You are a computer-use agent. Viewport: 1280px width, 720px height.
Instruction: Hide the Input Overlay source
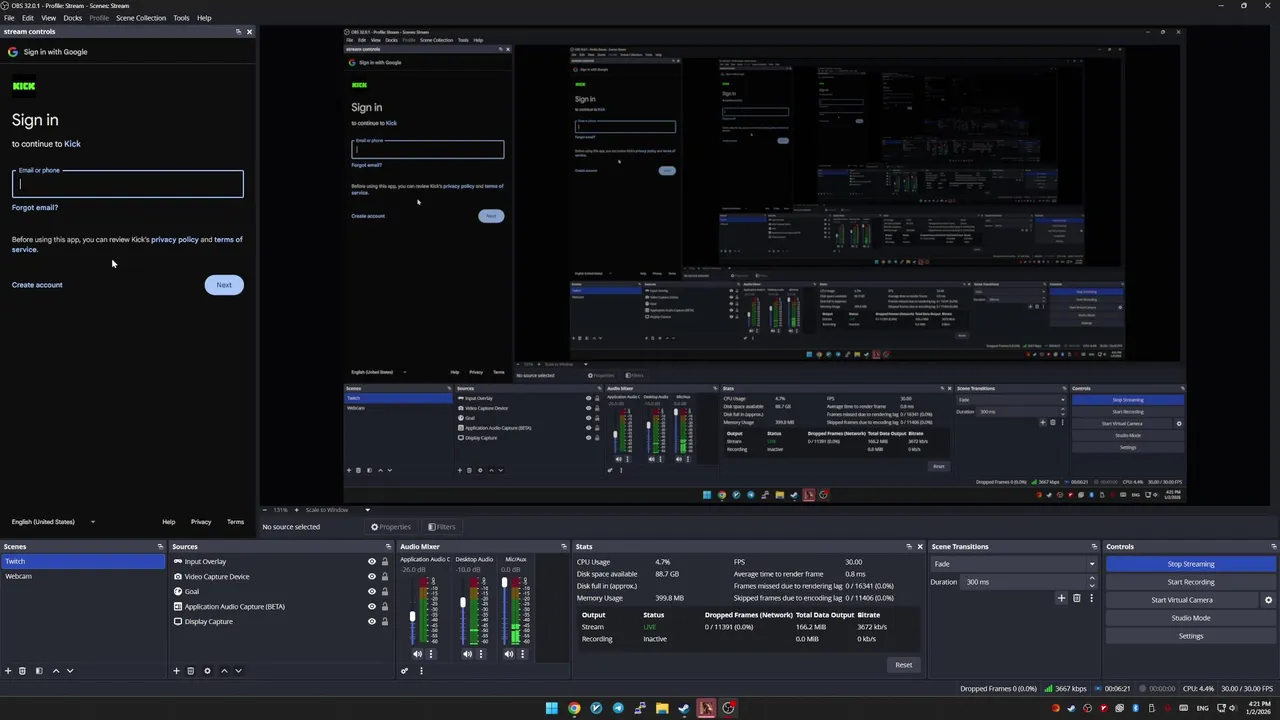pyautogui.click(x=372, y=562)
